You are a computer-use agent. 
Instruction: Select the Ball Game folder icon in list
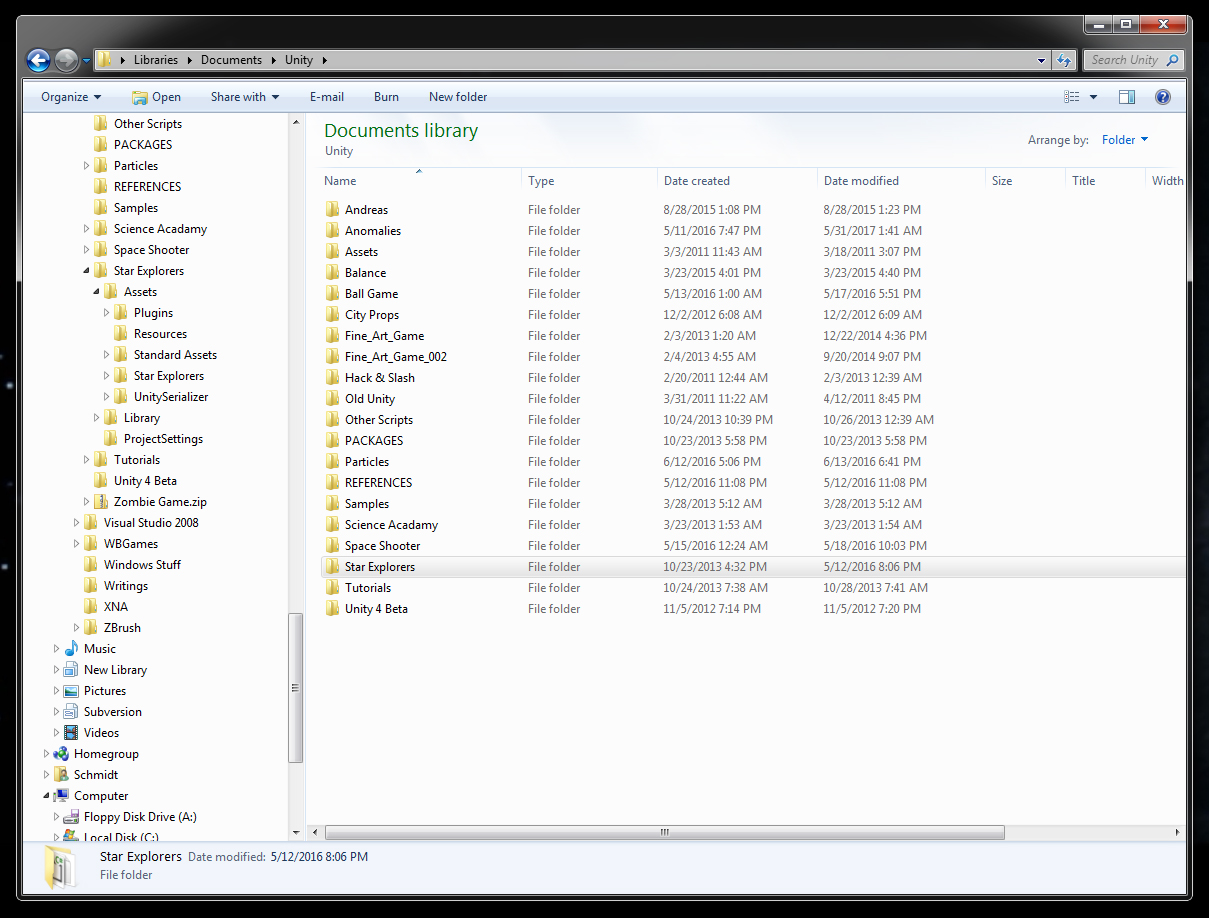332,294
